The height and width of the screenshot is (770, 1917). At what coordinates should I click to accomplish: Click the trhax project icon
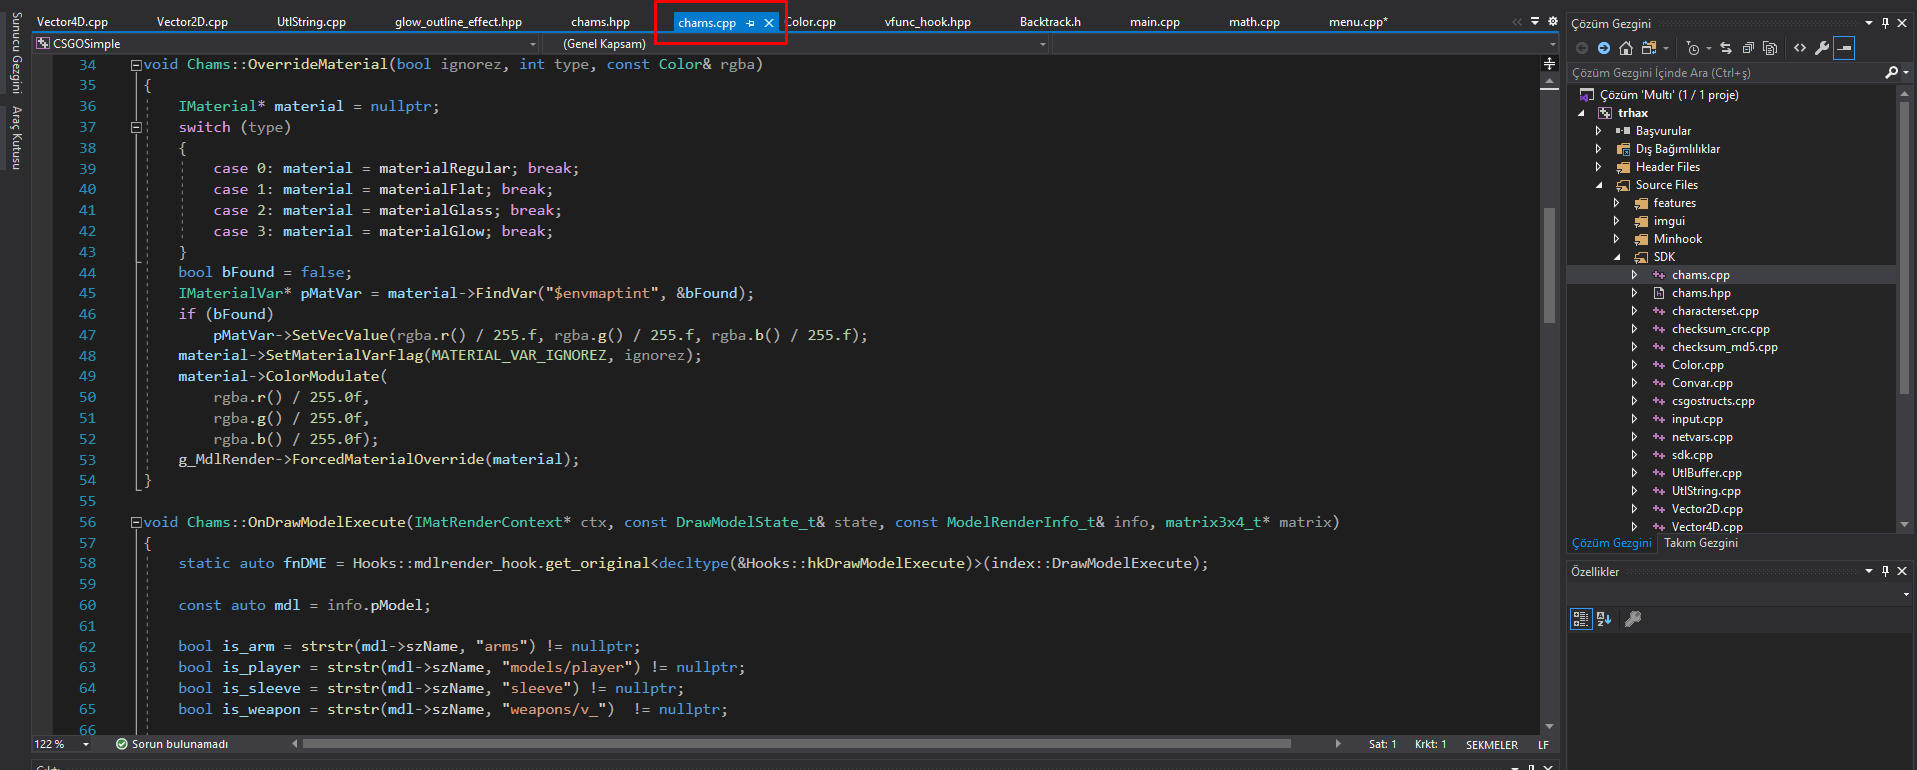pyautogui.click(x=1604, y=113)
